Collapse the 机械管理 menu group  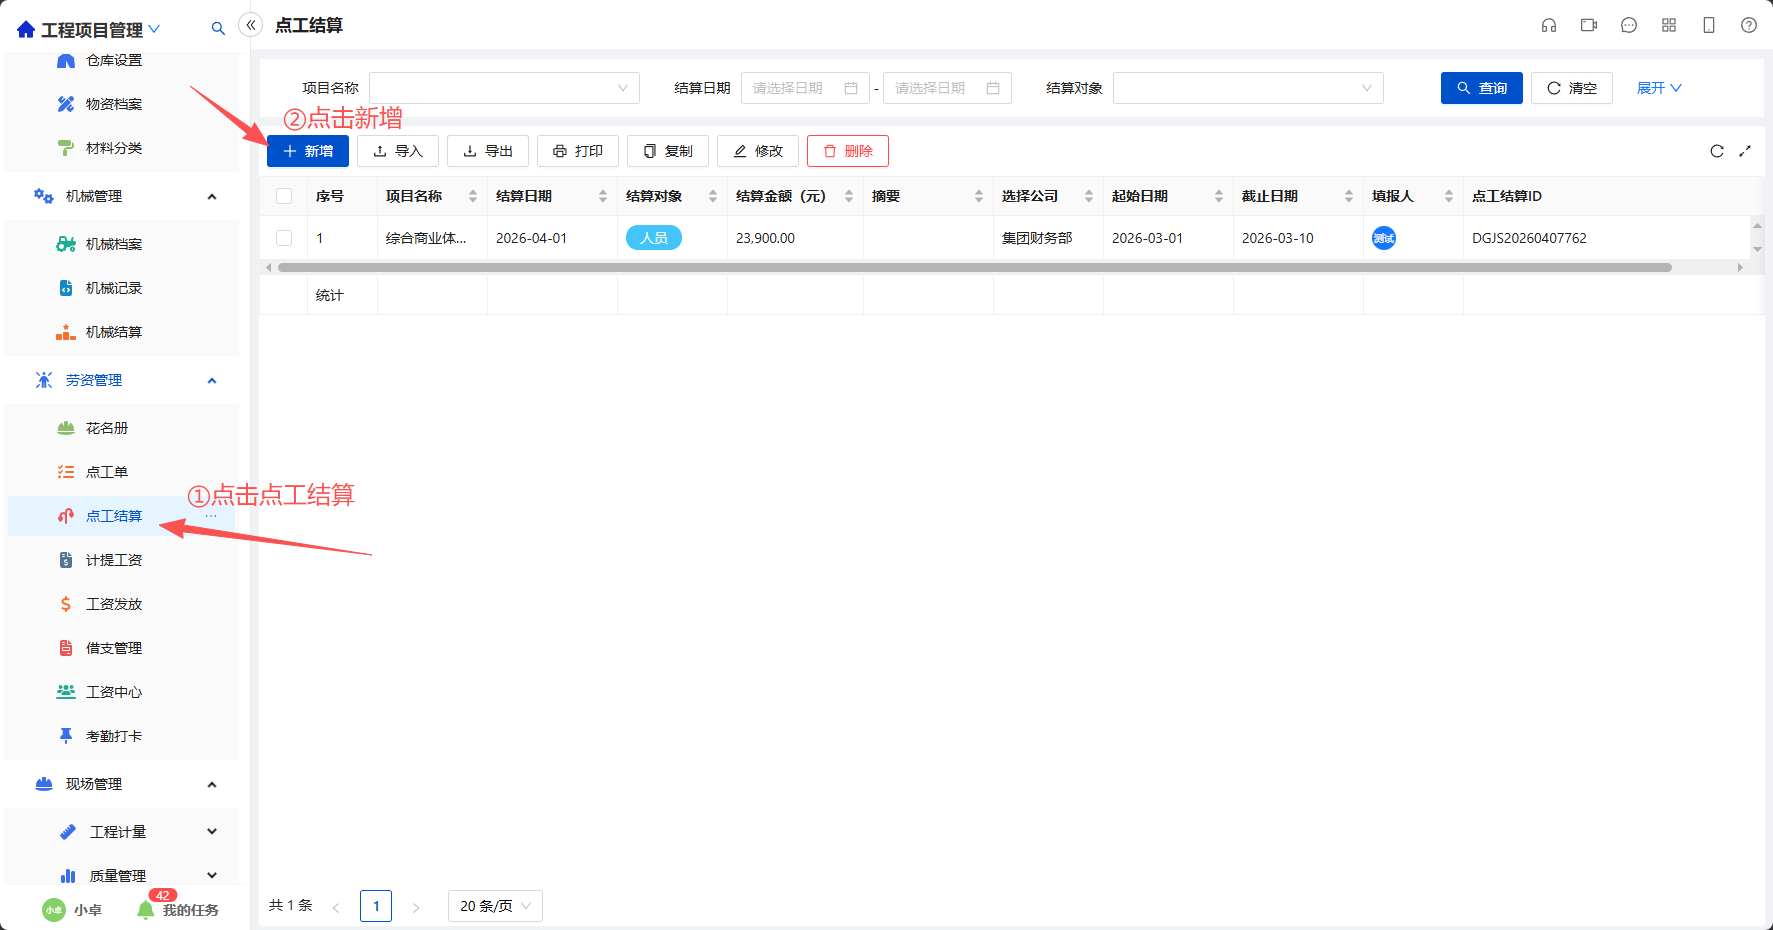[x=212, y=196]
